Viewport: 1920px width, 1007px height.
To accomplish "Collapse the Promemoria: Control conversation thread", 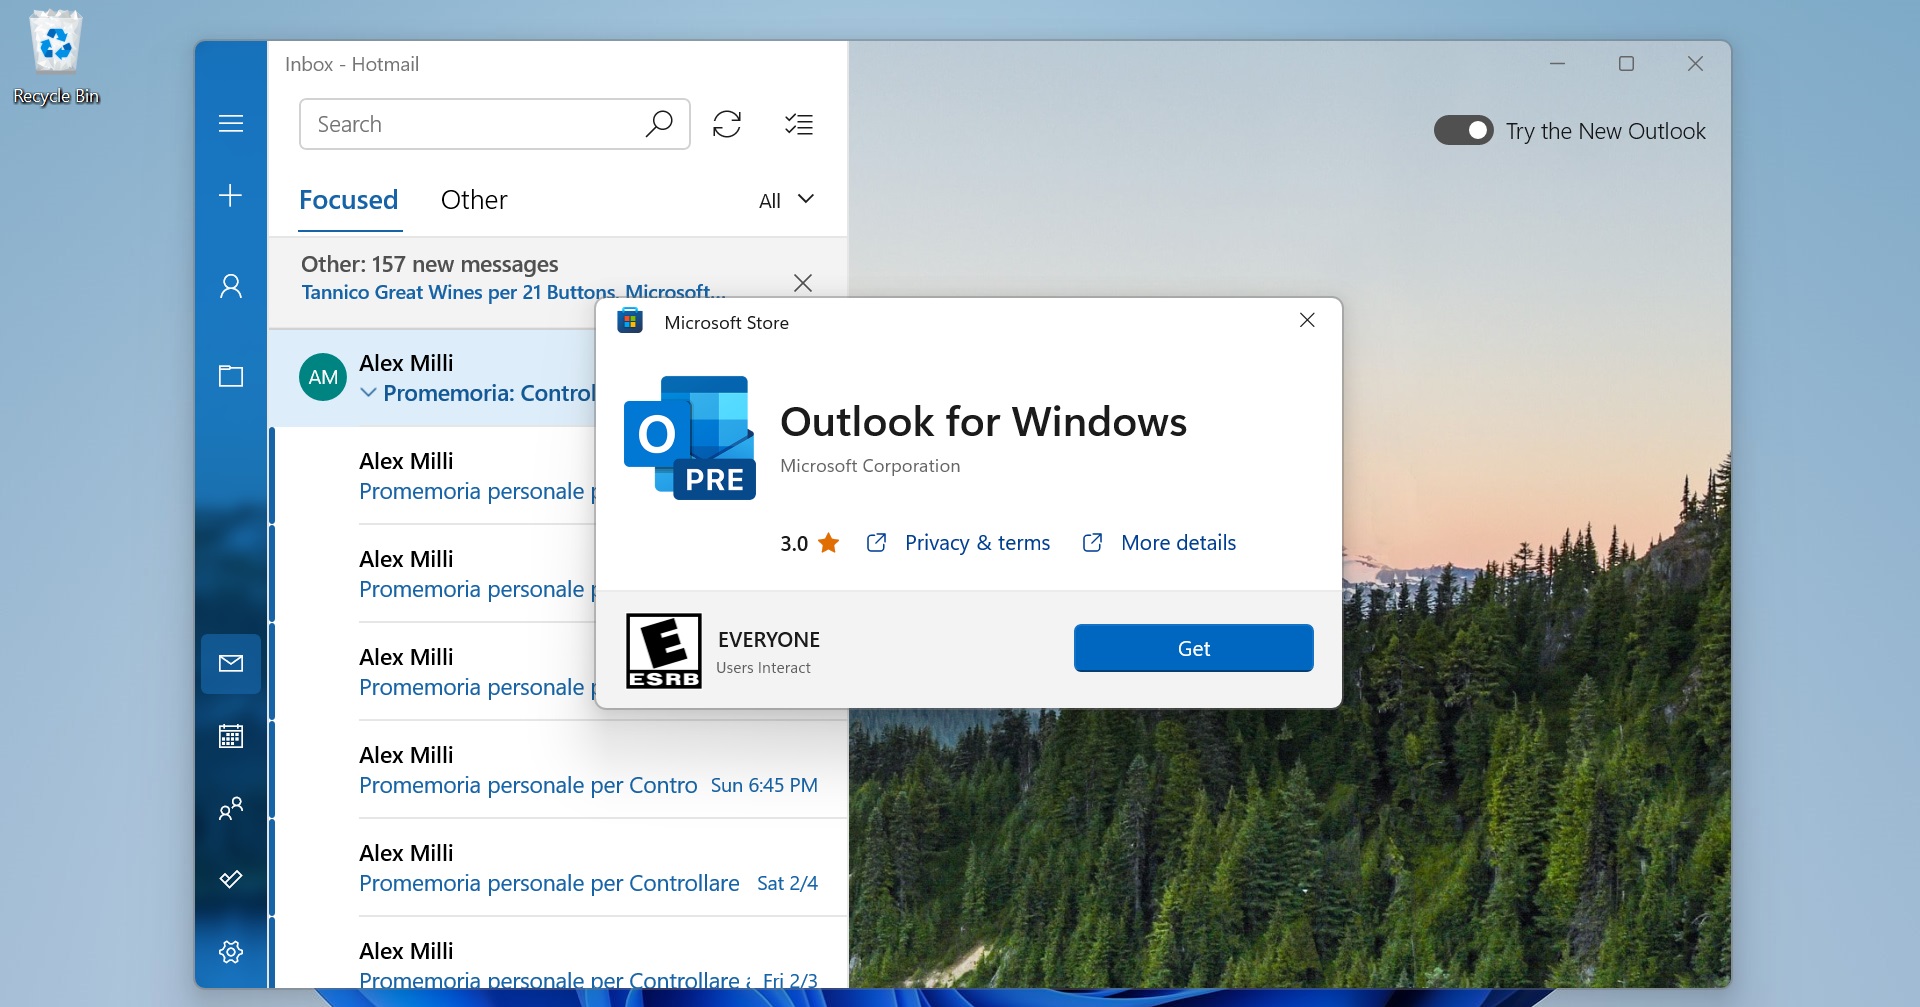I will pos(368,393).
